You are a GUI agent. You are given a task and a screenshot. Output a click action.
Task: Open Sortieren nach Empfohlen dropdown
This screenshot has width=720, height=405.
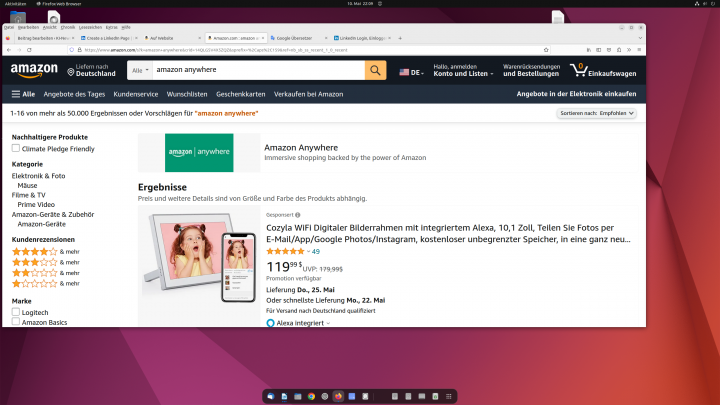pyautogui.click(x=596, y=113)
